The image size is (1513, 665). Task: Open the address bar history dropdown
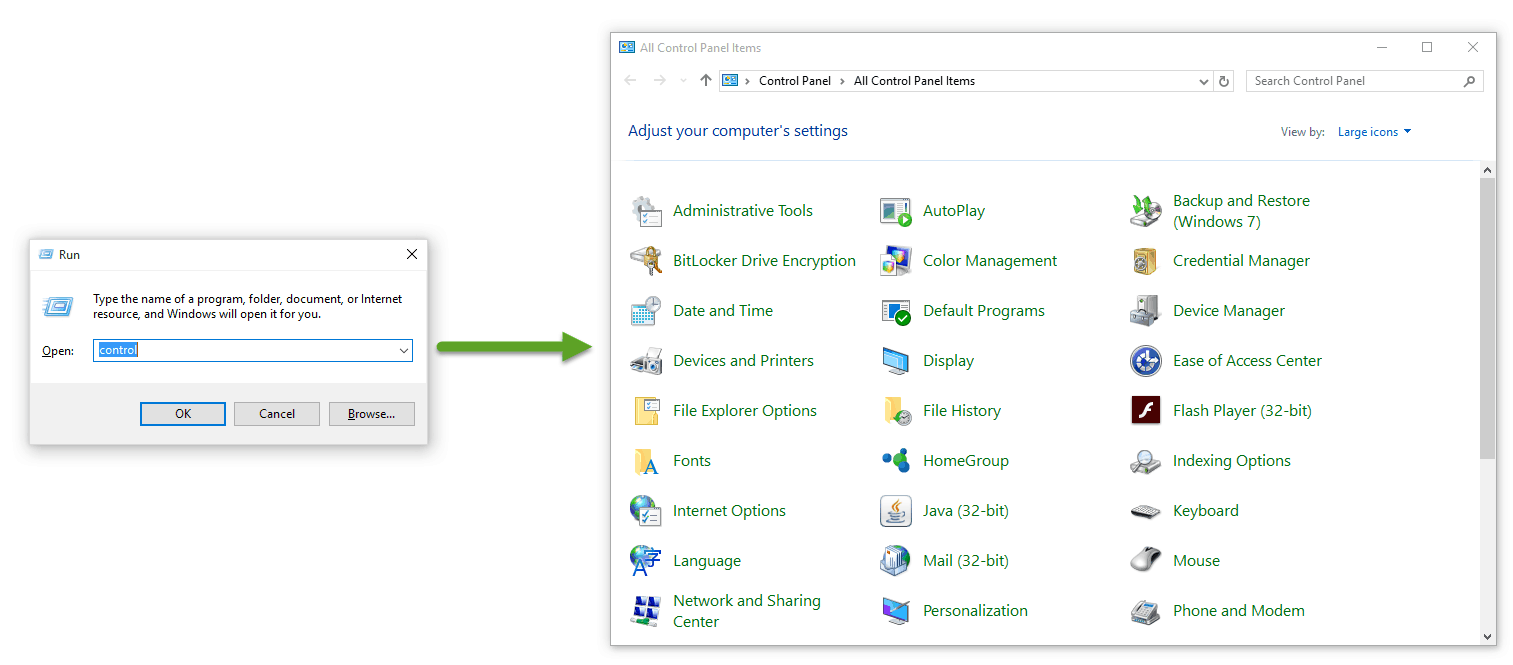(x=1203, y=81)
